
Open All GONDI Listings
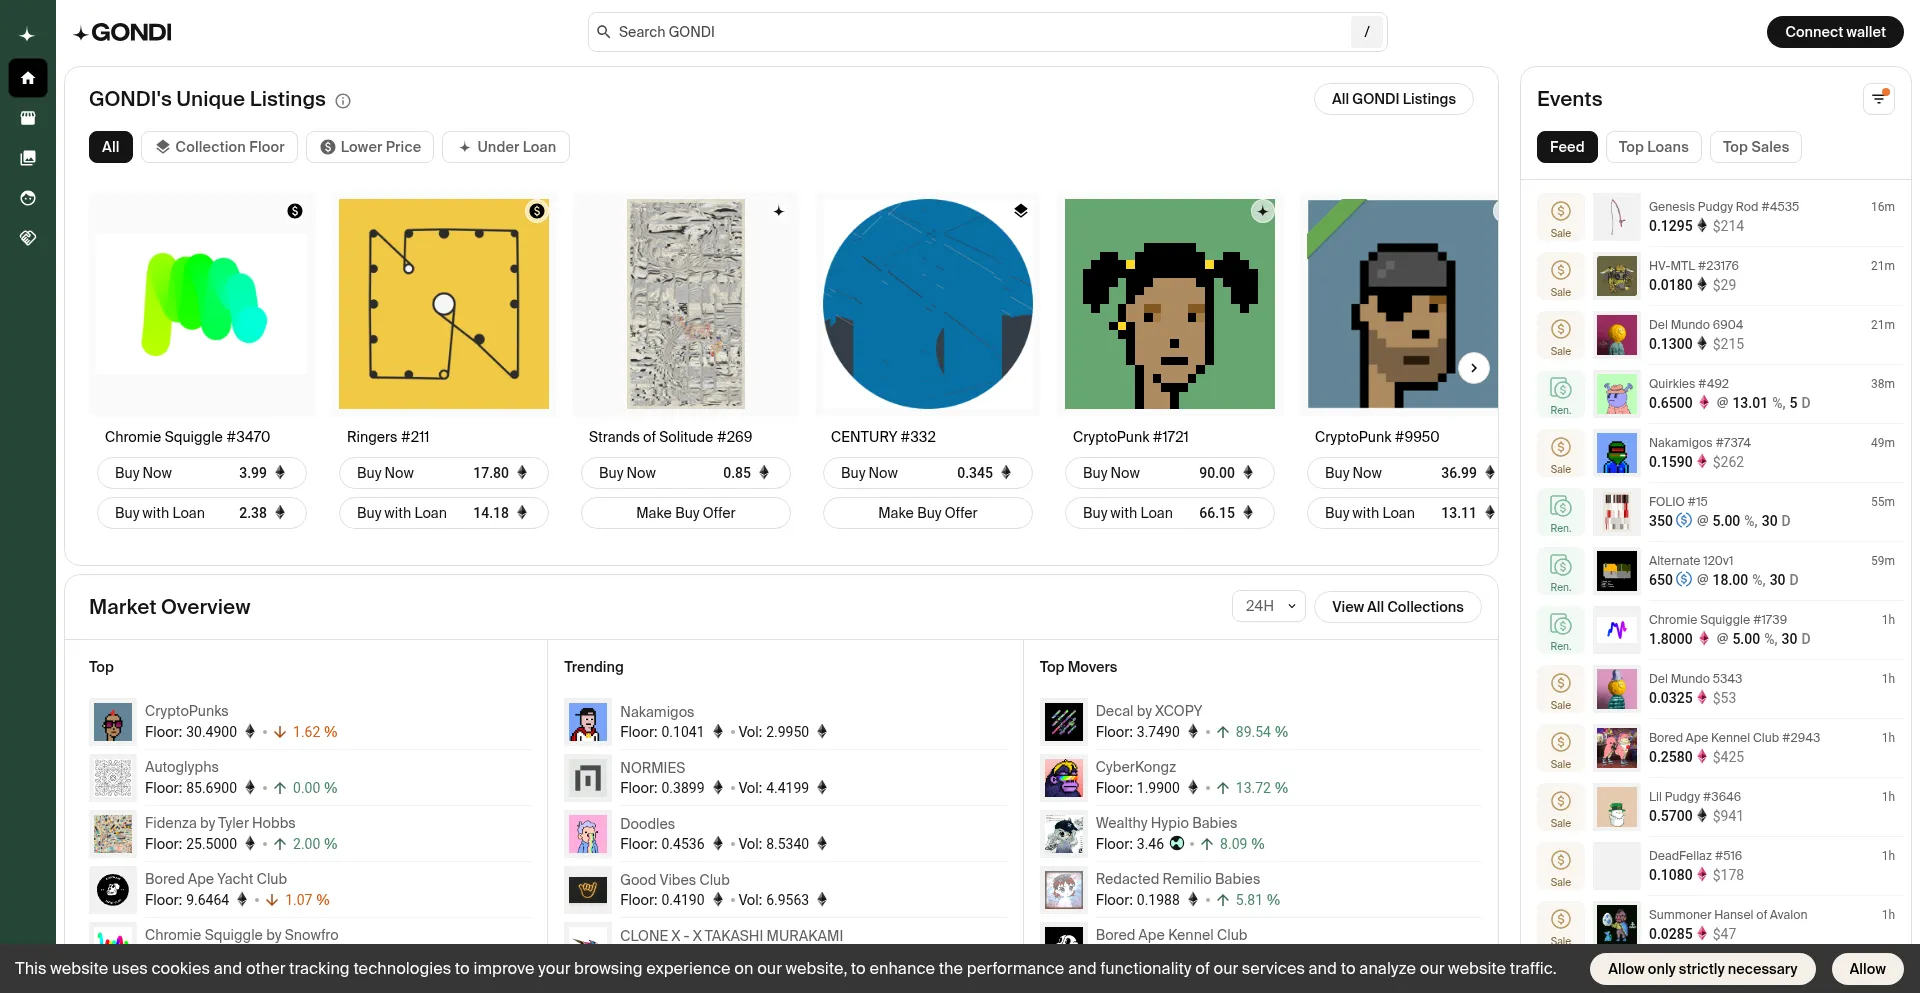[x=1394, y=99]
